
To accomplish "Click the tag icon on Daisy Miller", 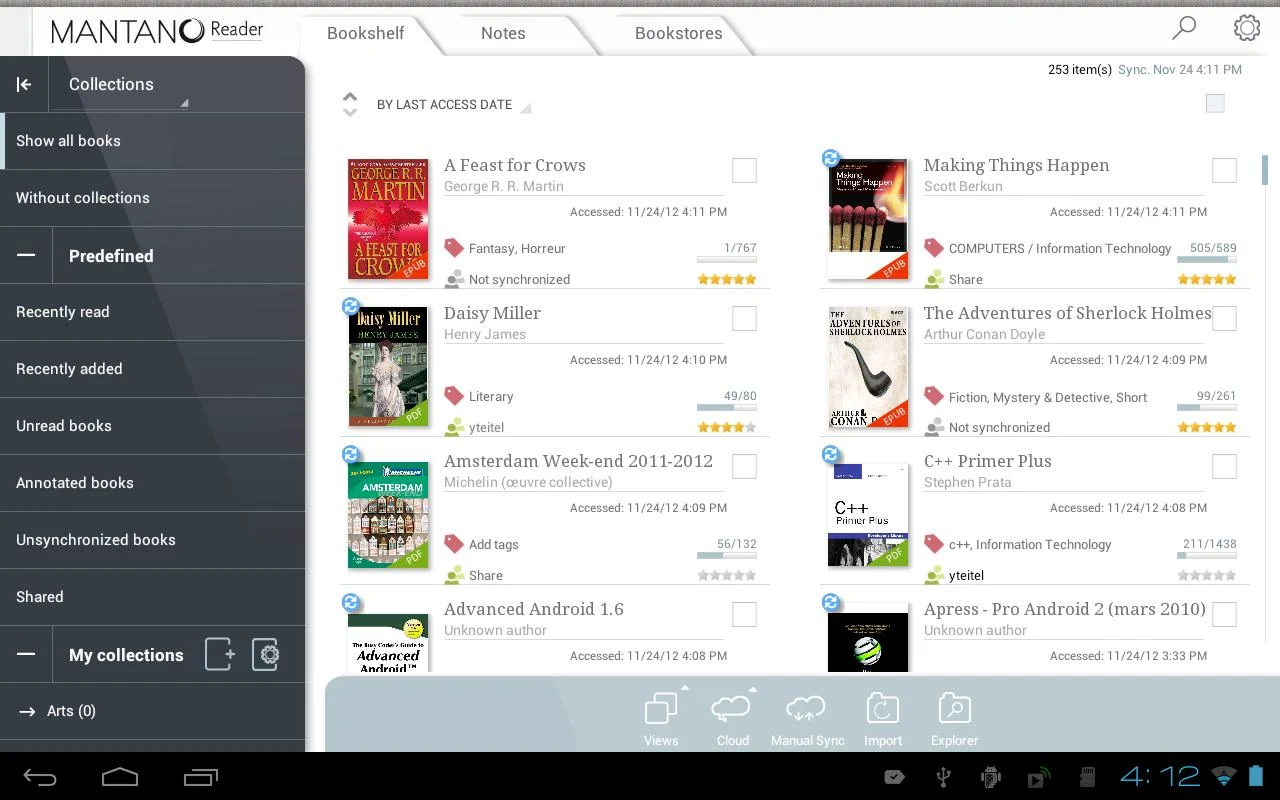I will click(453, 396).
